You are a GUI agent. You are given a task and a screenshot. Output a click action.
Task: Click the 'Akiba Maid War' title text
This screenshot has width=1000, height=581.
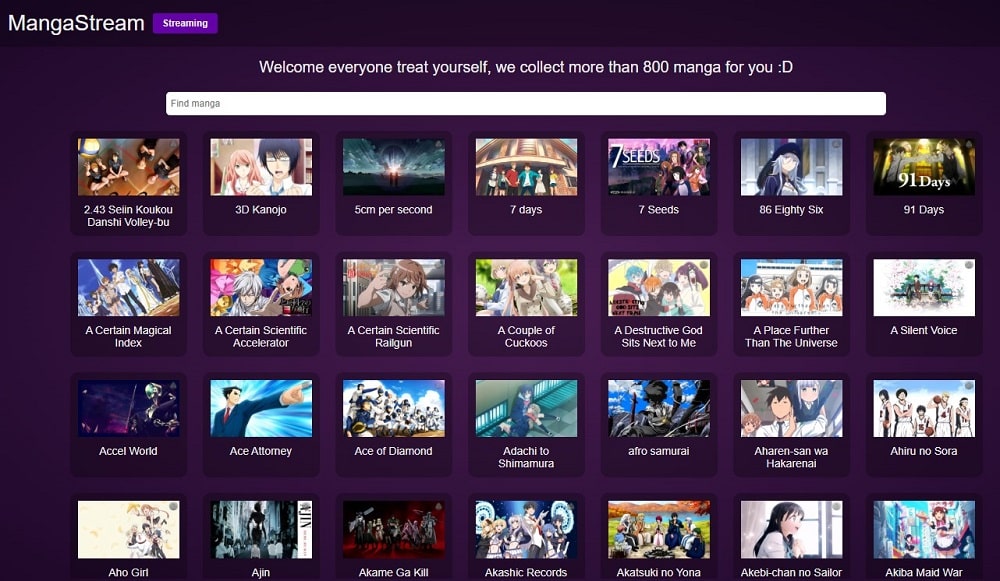(x=924, y=573)
